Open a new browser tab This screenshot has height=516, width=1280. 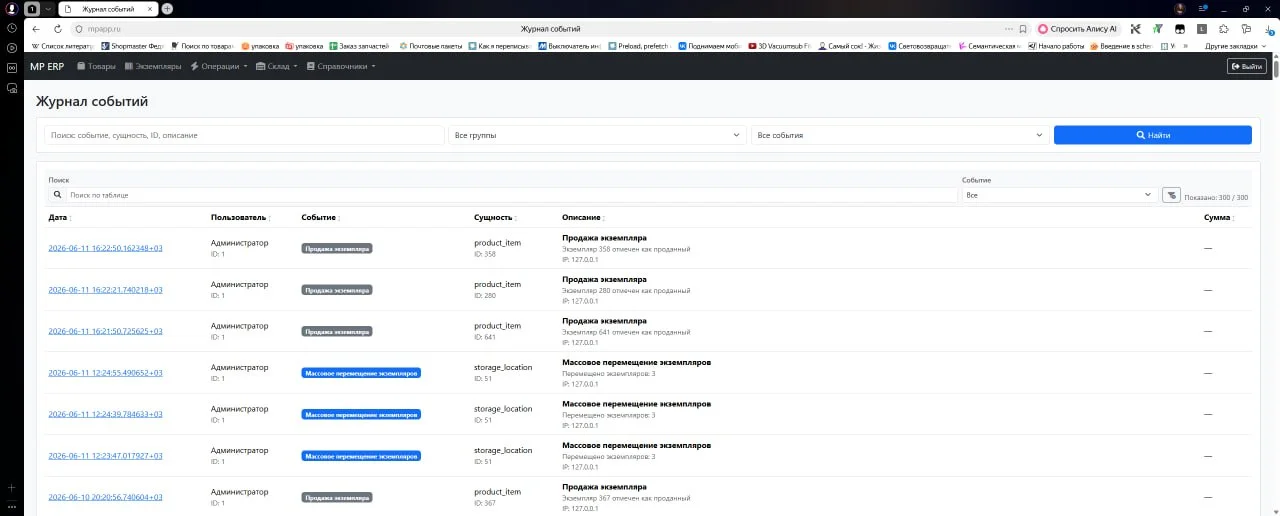point(167,8)
